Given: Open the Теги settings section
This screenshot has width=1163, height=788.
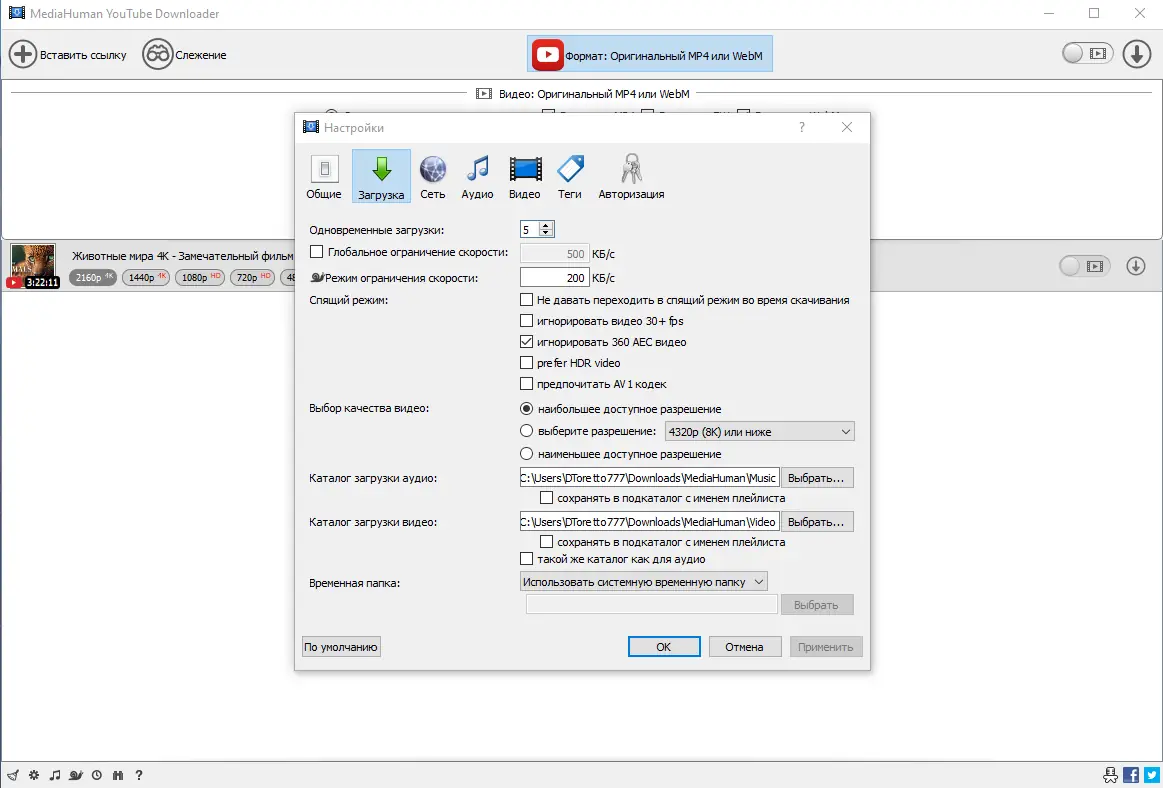Looking at the screenshot, I should (569, 176).
